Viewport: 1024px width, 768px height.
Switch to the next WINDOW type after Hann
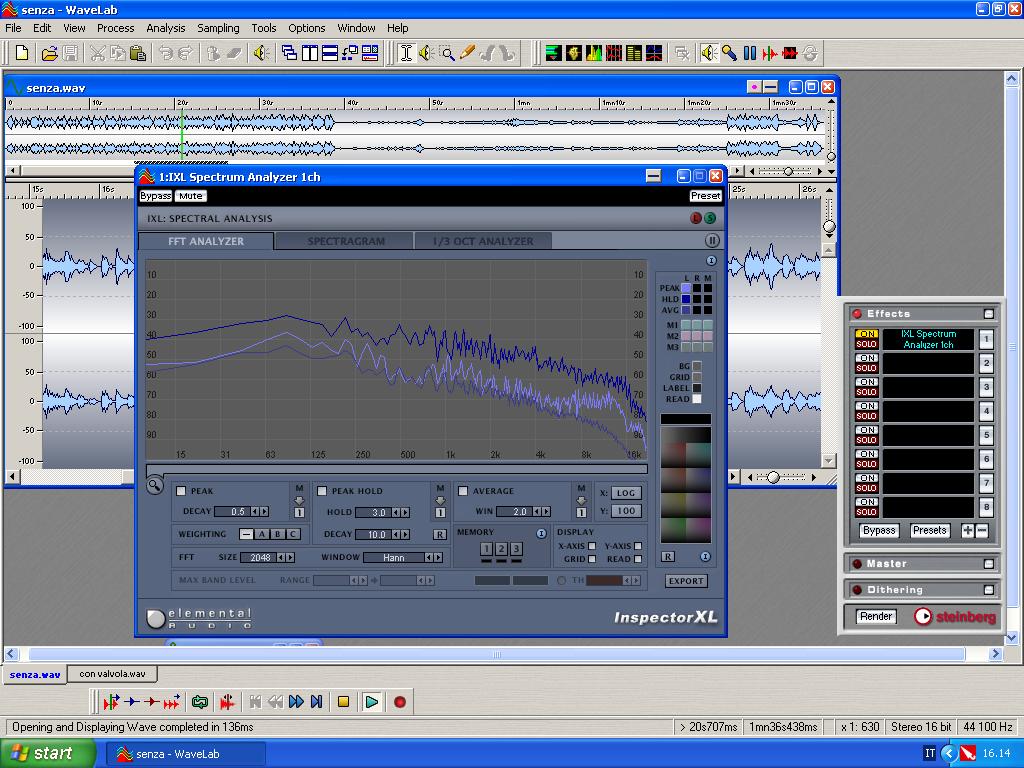point(438,558)
